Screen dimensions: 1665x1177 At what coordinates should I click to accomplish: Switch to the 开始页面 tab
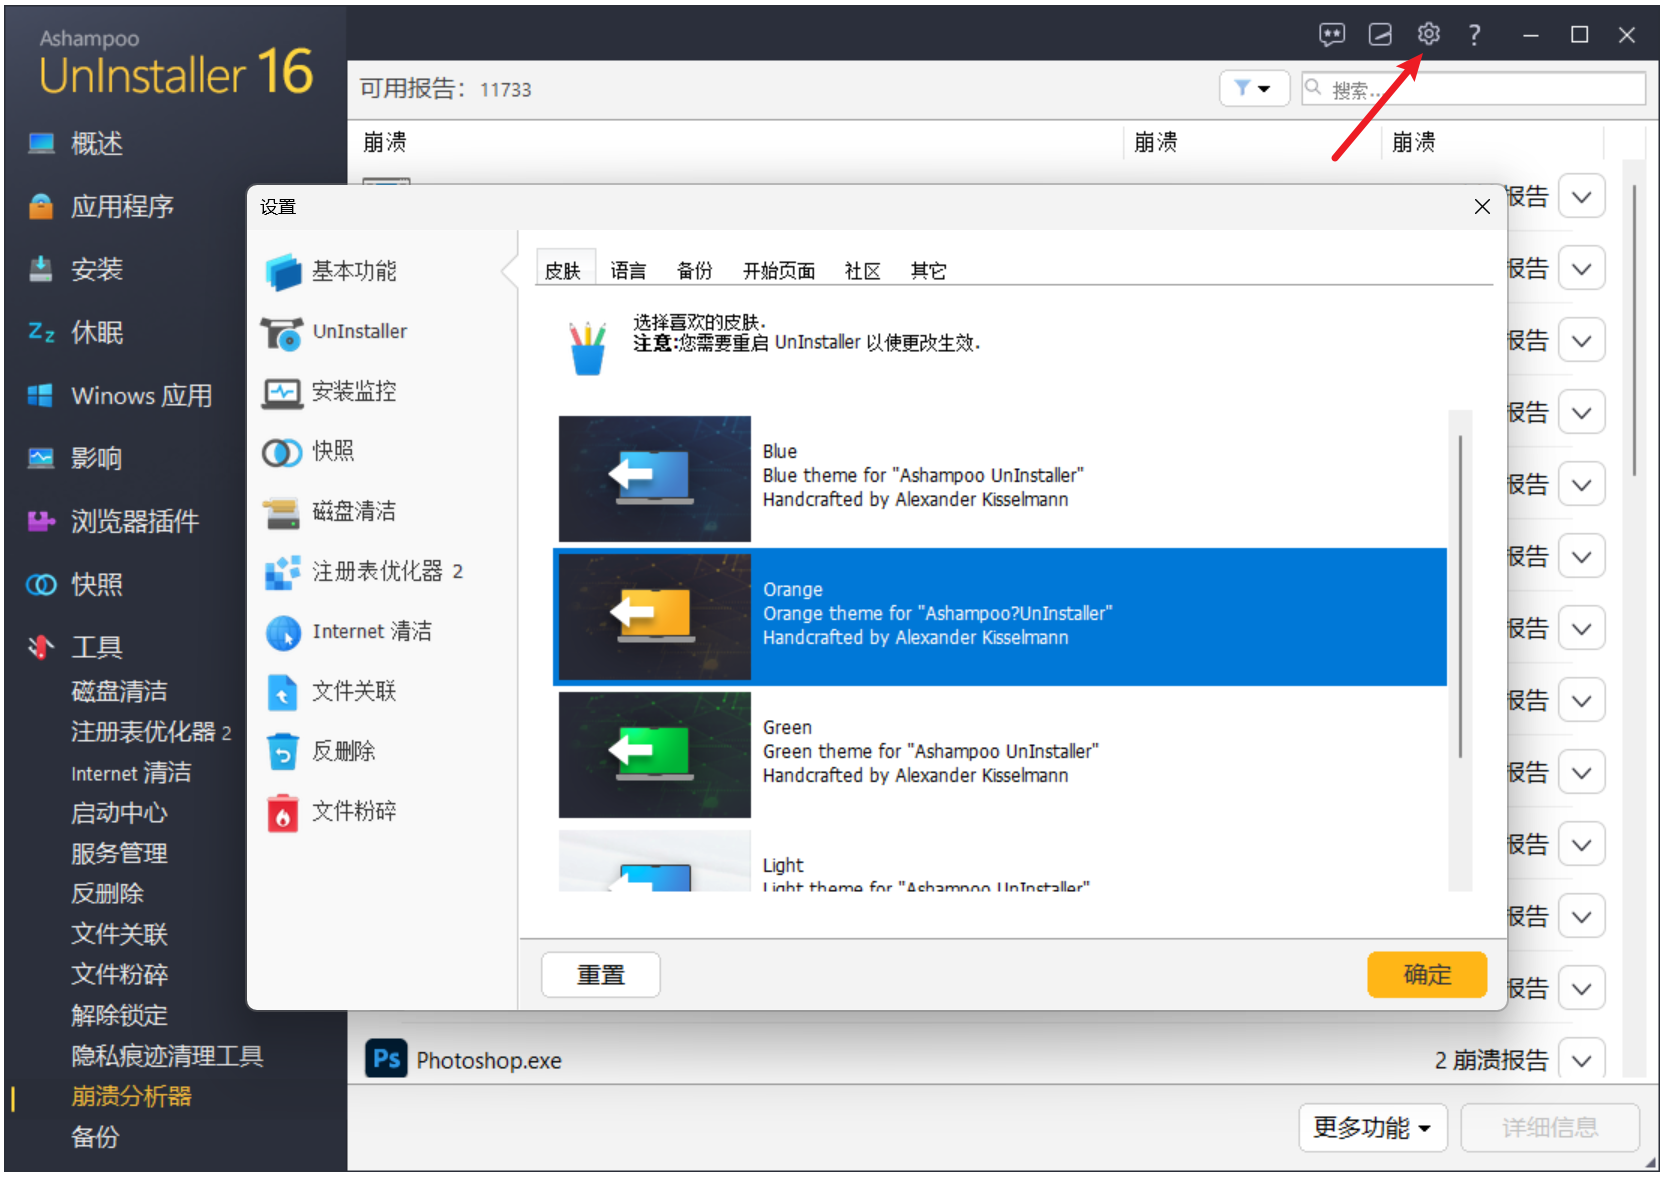coord(779,270)
